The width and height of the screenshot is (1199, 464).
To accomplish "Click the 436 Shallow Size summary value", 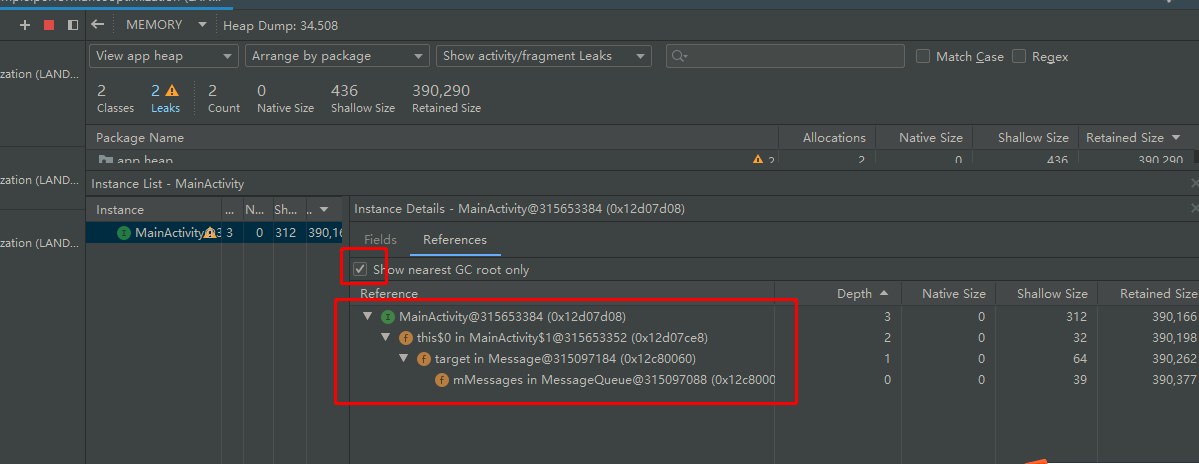I will click(x=344, y=90).
